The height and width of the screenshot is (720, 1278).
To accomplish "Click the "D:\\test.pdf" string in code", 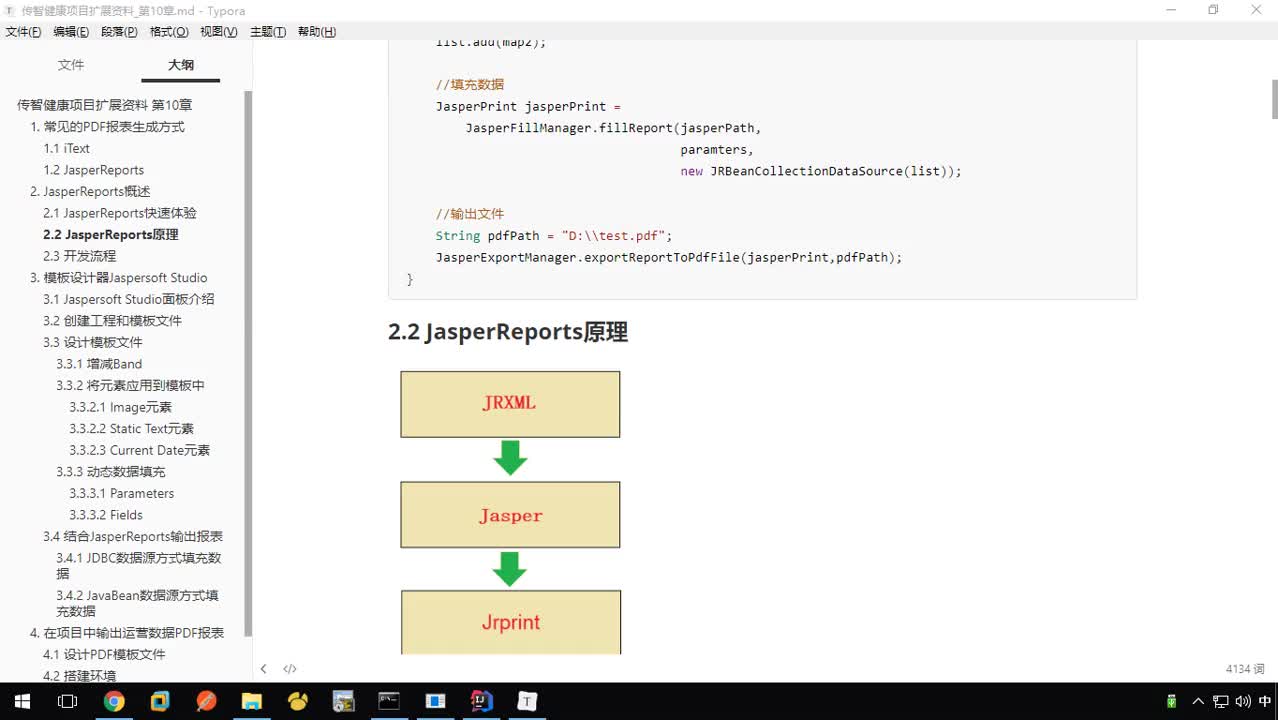I will click(614, 236).
